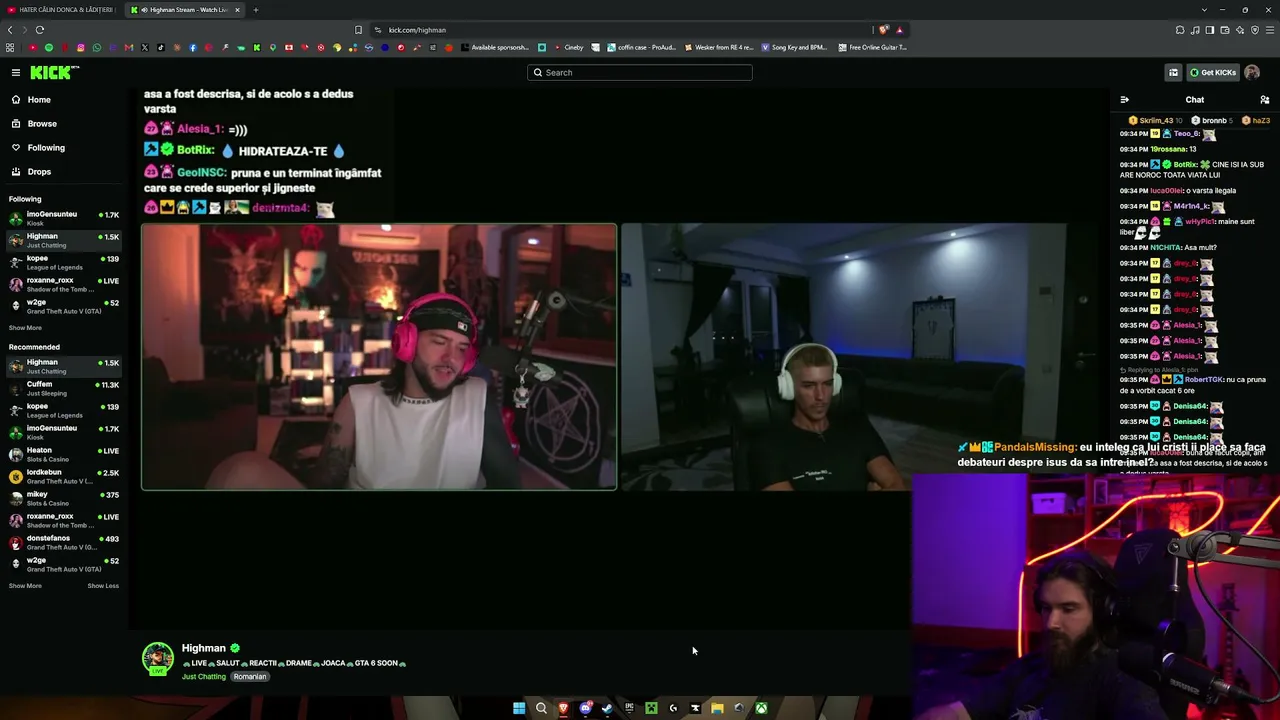1280x720 pixels.
Task: Bookmark this page icon
Action: click(x=358, y=30)
